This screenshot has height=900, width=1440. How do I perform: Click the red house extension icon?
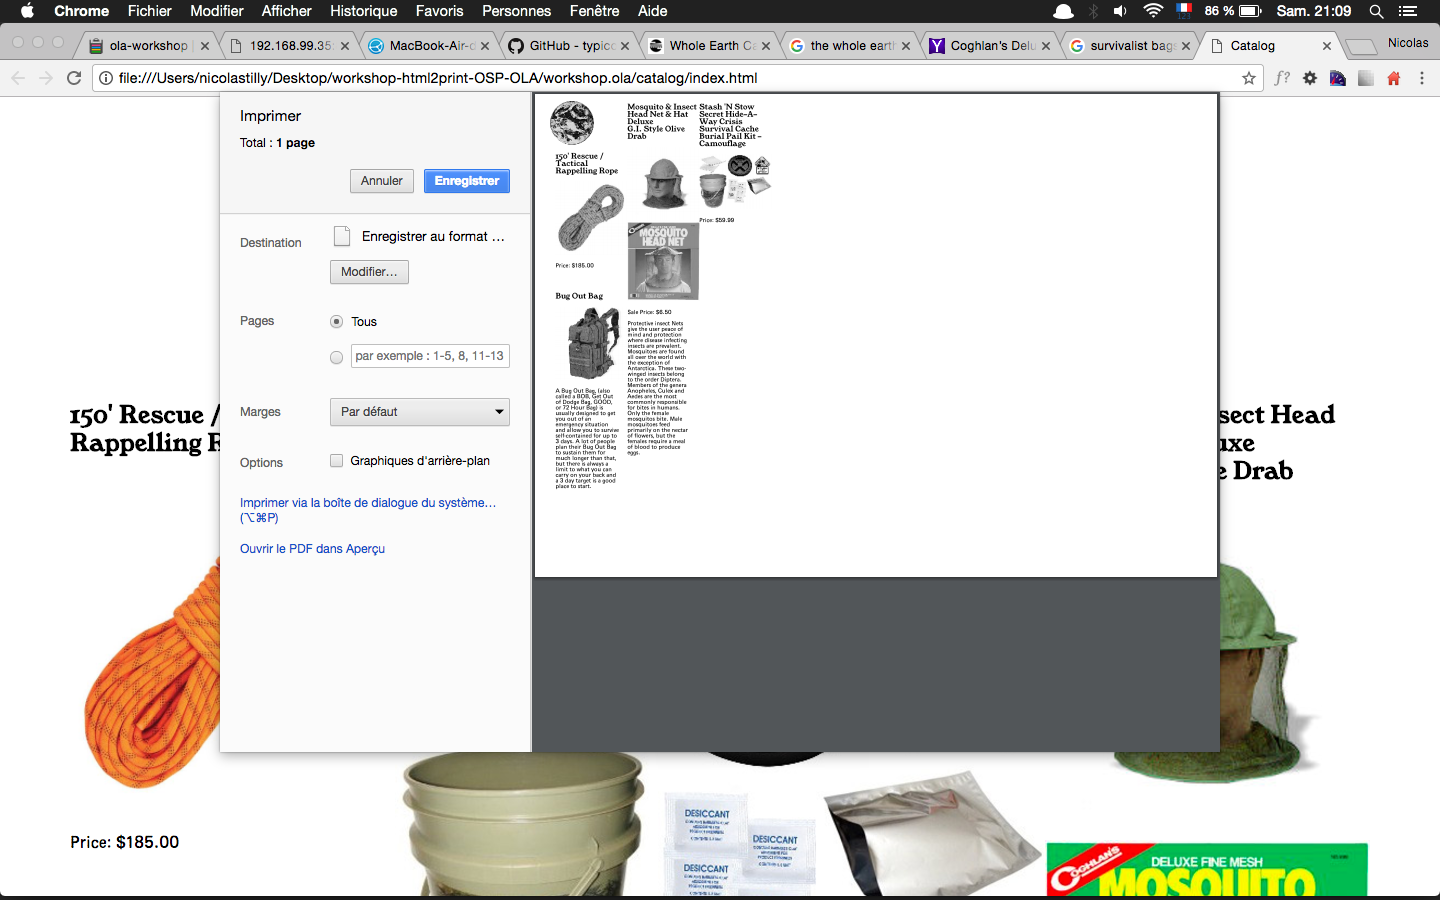tap(1394, 78)
